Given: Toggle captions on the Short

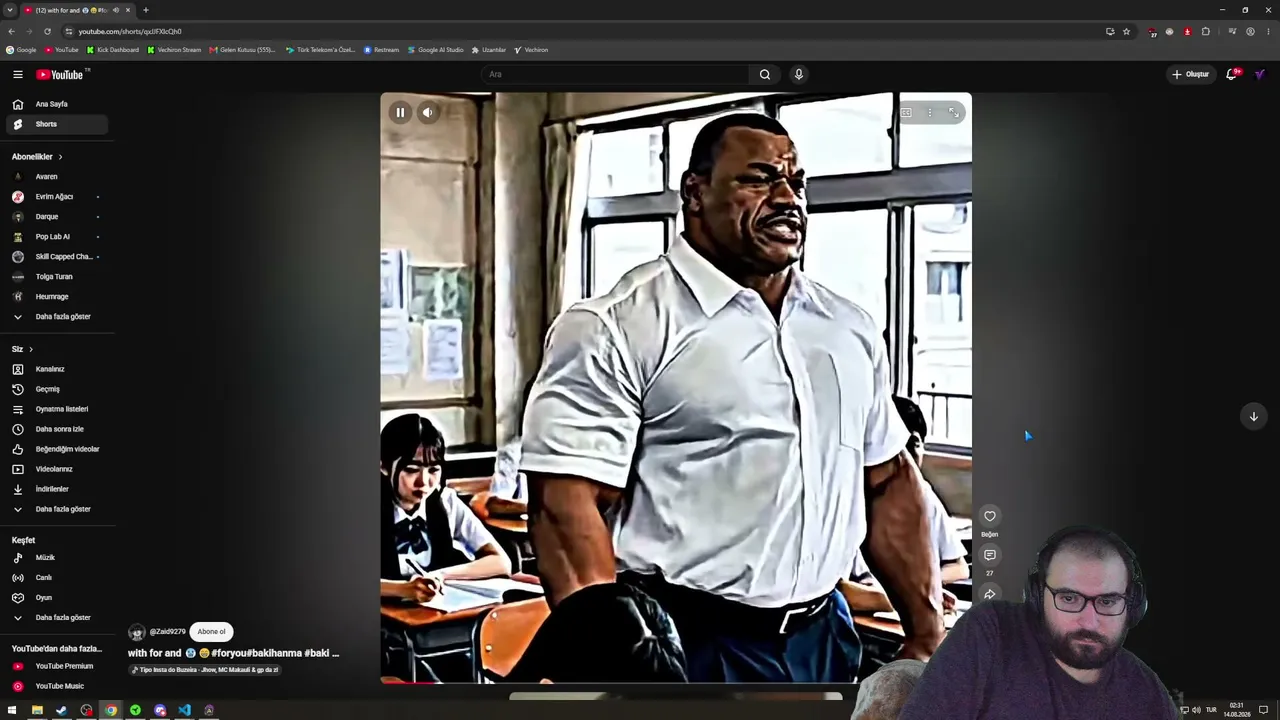Looking at the screenshot, I should pyautogui.click(x=906, y=112).
